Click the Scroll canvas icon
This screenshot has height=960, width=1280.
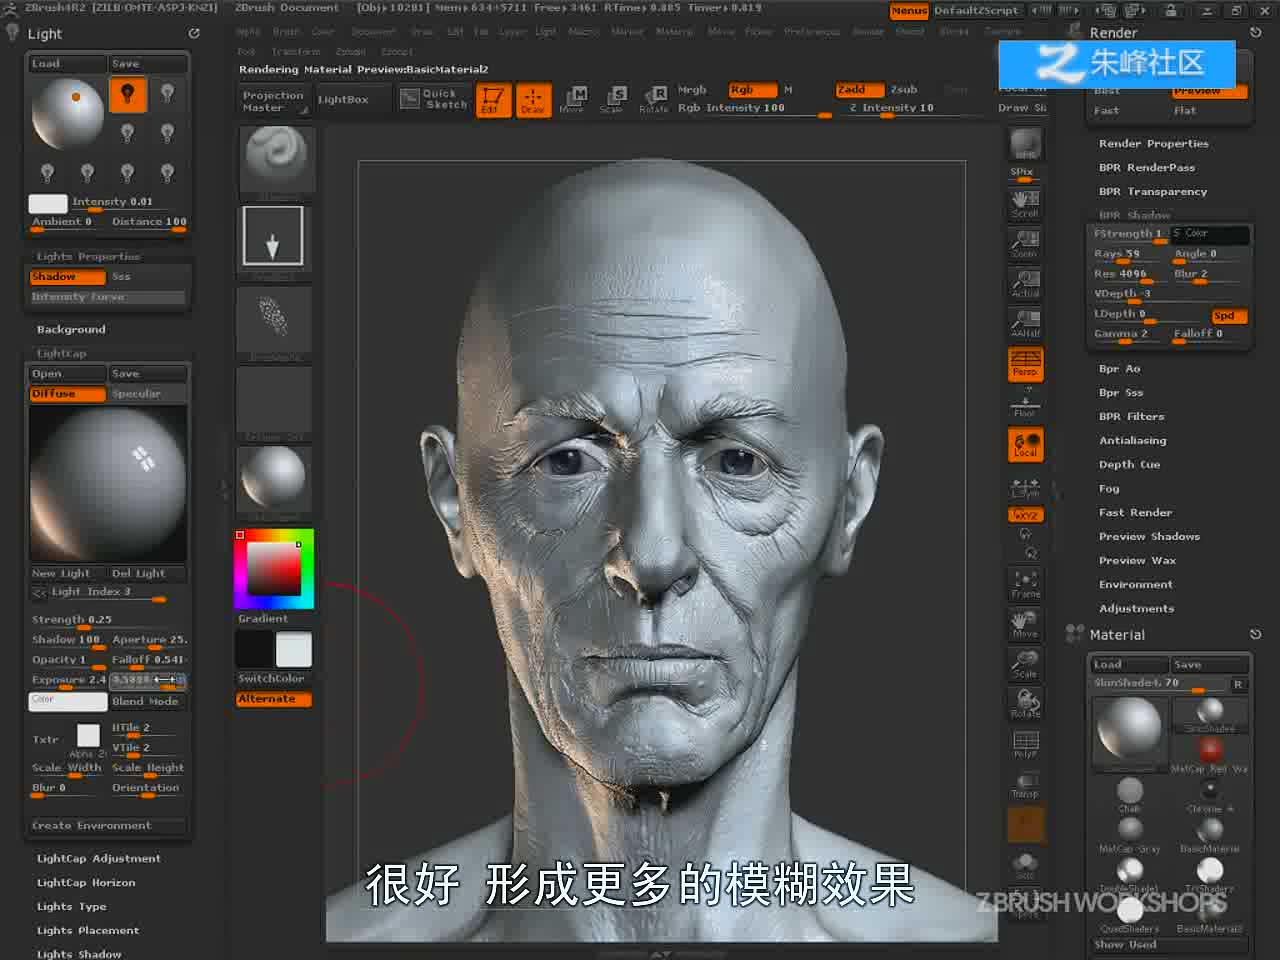tap(1025, 203)
